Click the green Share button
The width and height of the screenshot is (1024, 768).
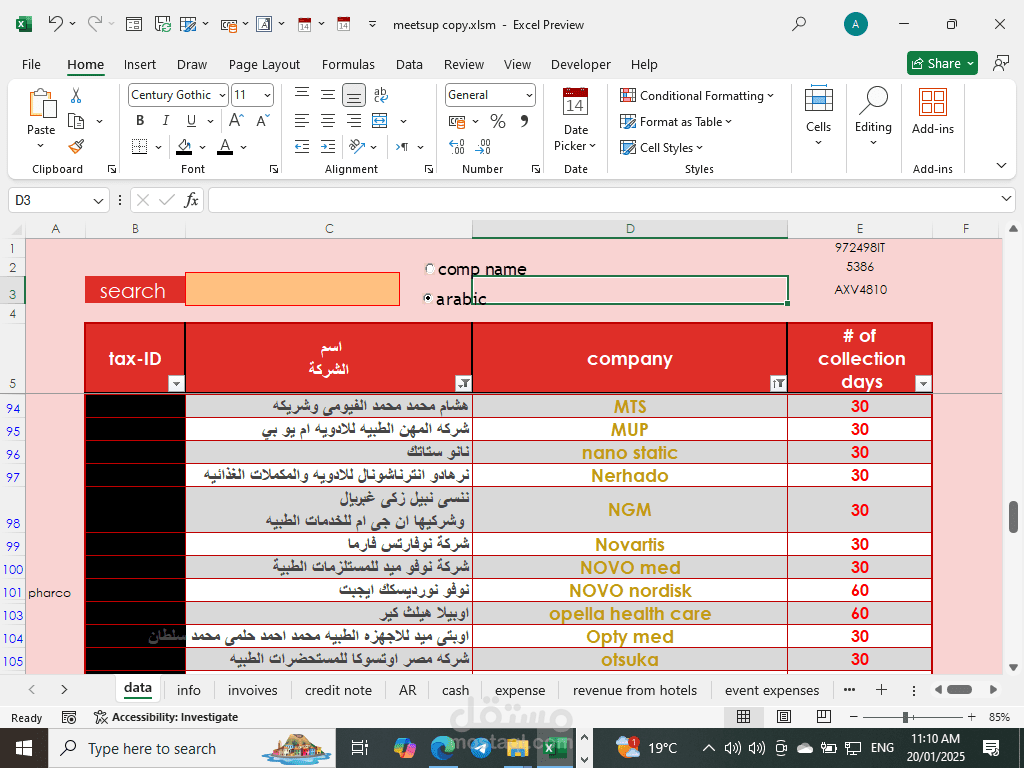[x=941, y=62]
